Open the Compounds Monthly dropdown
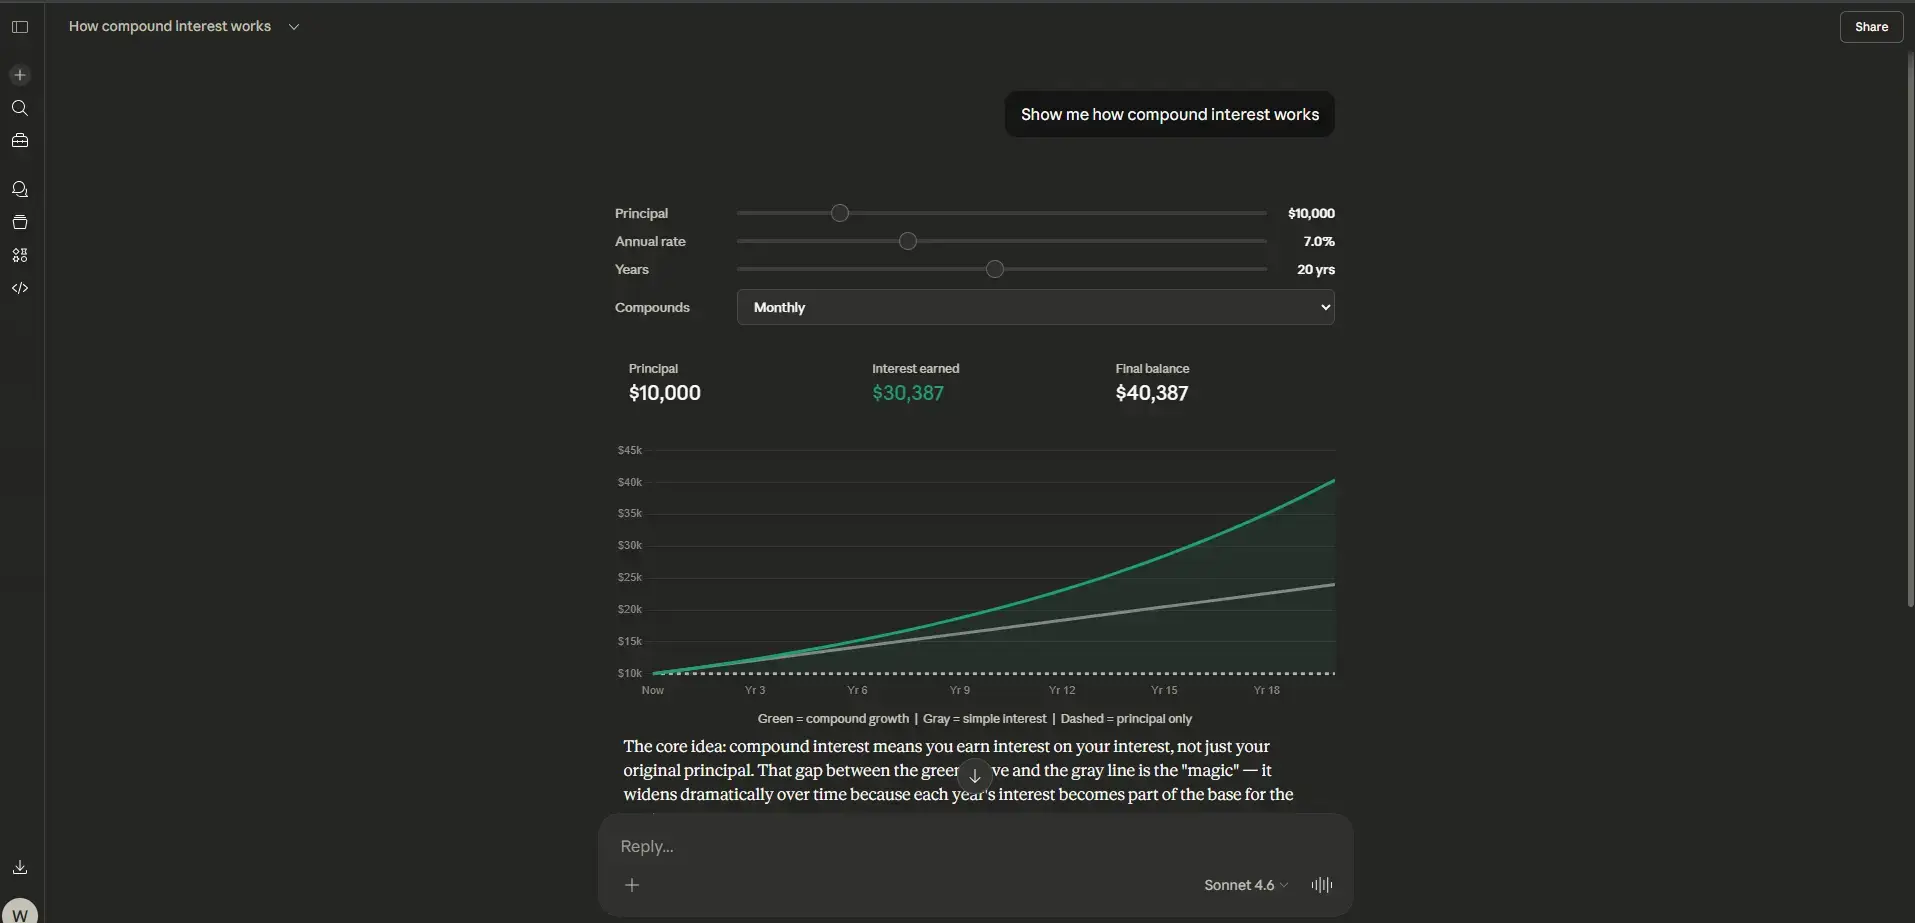 click(1035, 307)
